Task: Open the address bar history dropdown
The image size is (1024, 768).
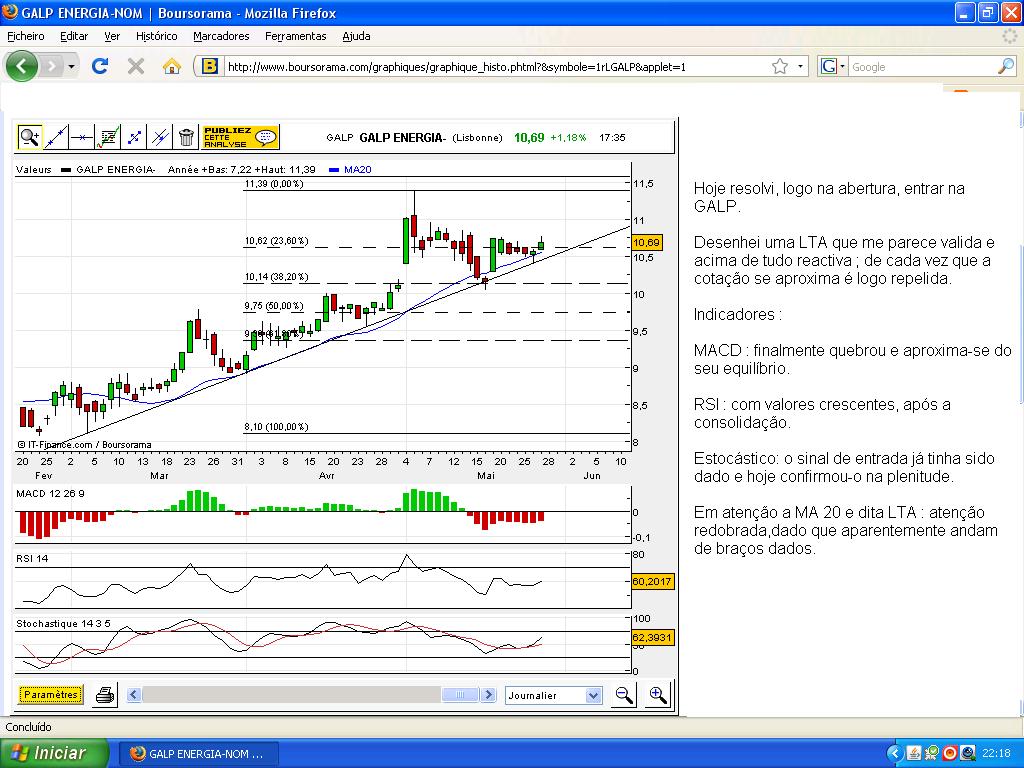Action: pyautogui.click(x=800, y=67)
